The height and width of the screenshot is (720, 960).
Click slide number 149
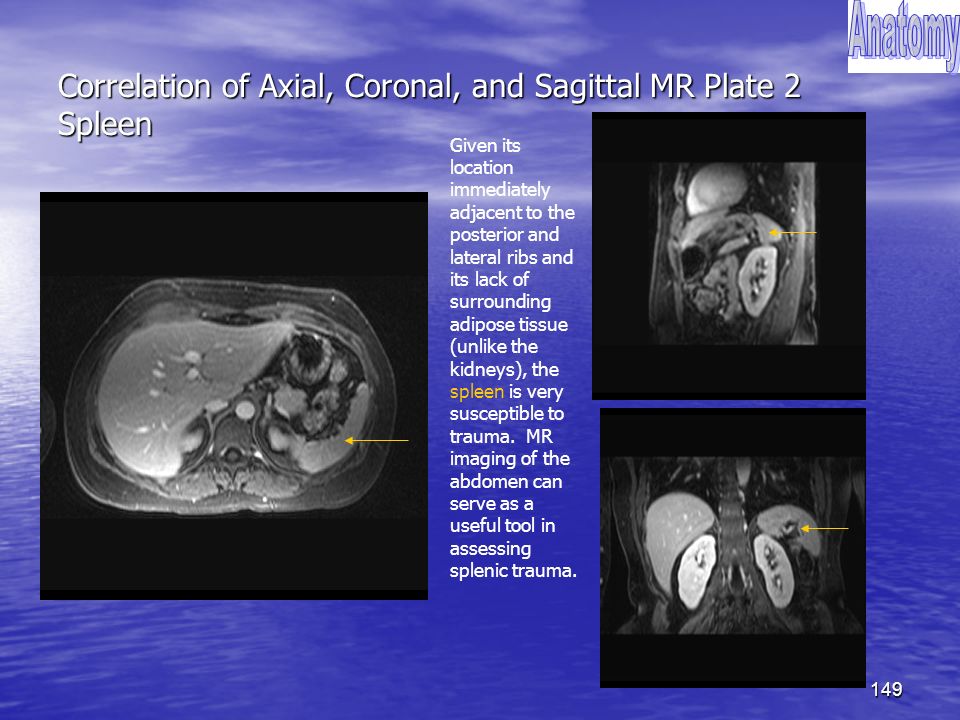pos(886,689)
